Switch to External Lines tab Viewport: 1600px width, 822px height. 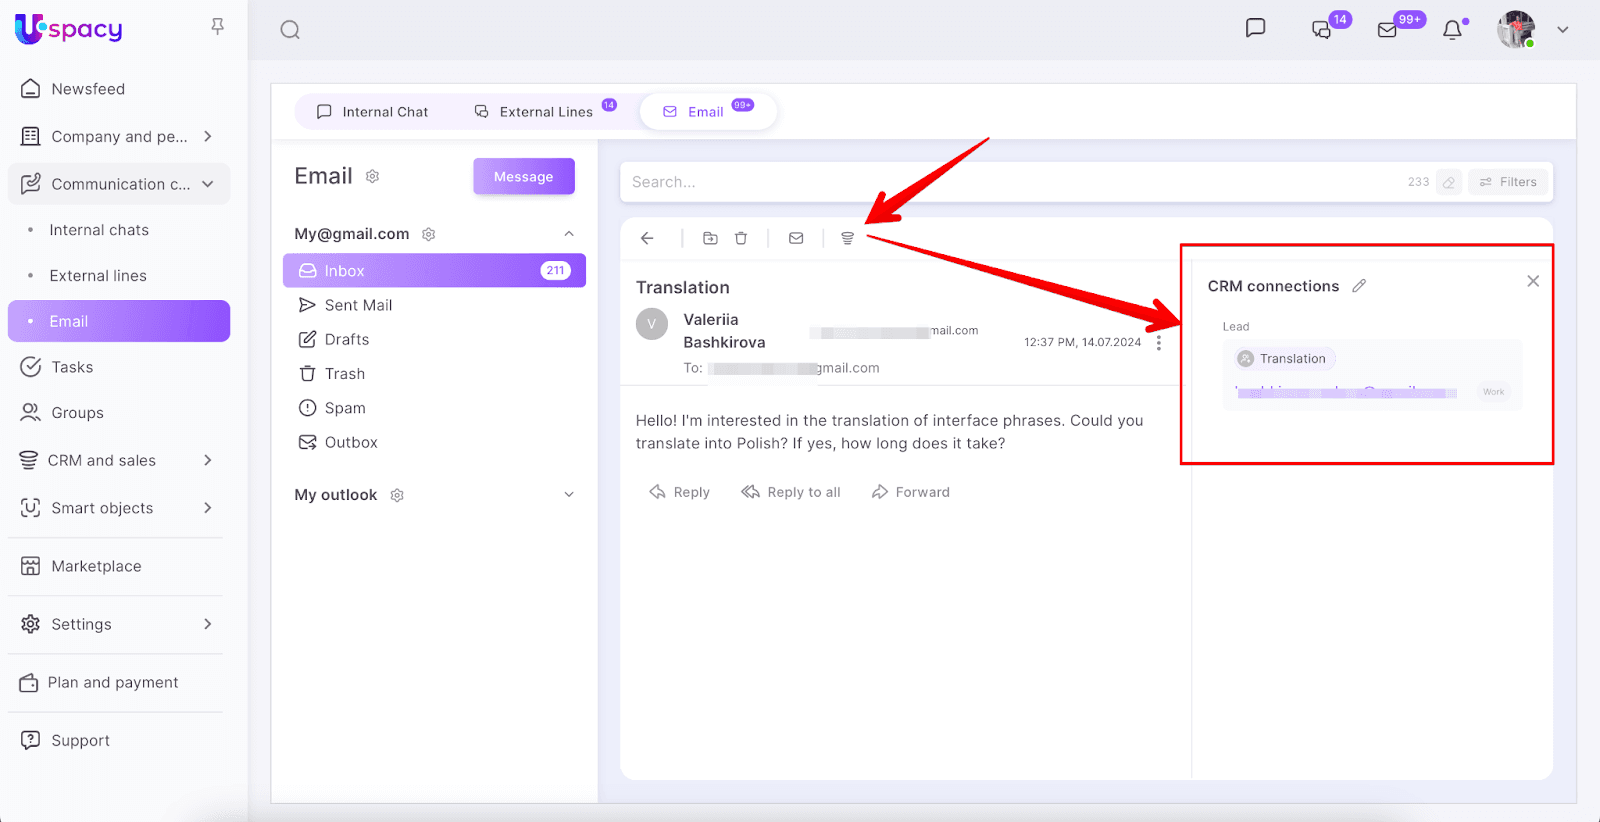(535, 112)
